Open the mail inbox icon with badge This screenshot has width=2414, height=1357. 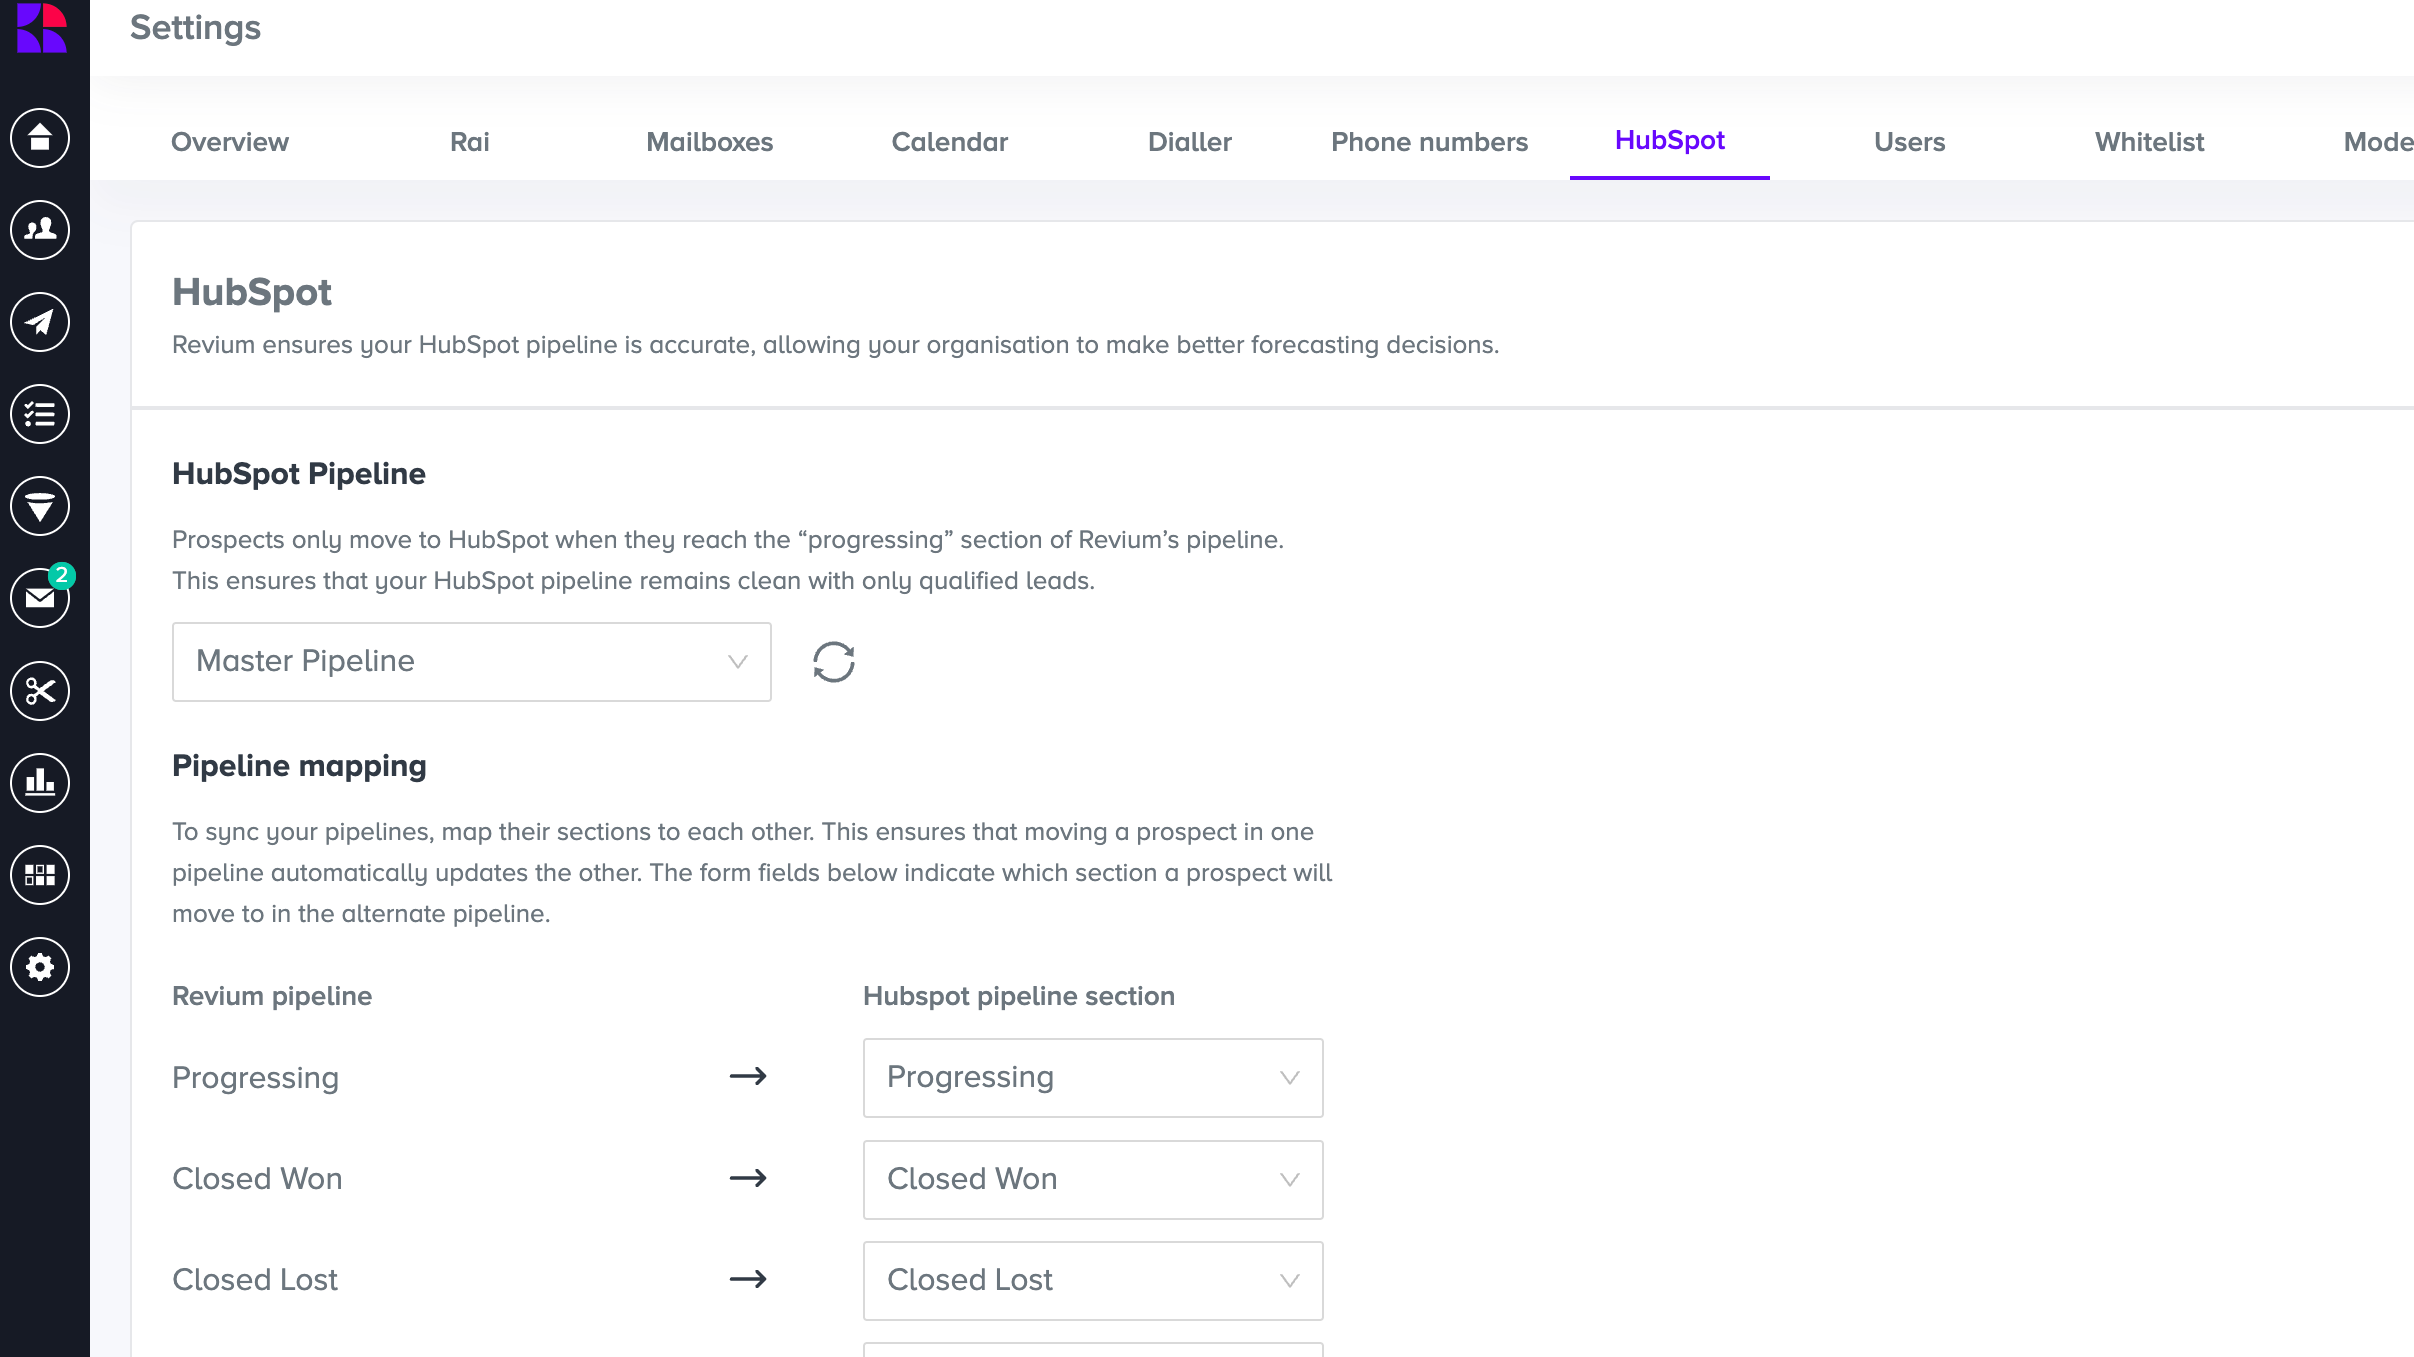click(x=40, y=598)
